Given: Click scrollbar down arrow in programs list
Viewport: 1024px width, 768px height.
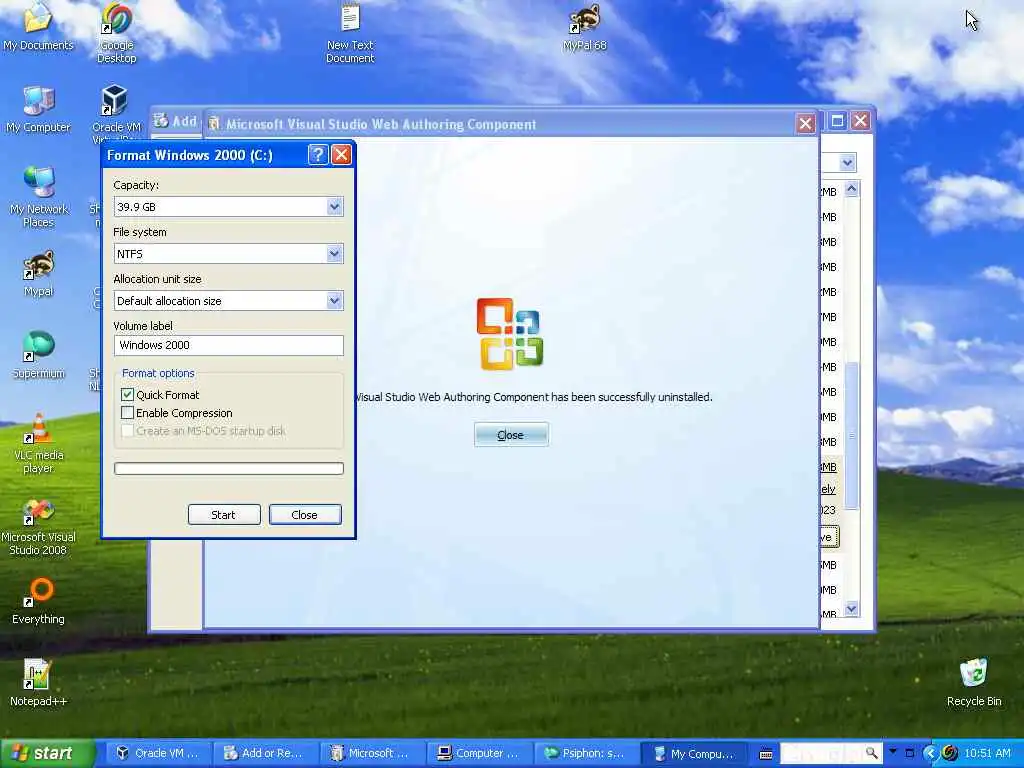Looking at the screenshot, I should pyautogui.click(x=851, y=609).
